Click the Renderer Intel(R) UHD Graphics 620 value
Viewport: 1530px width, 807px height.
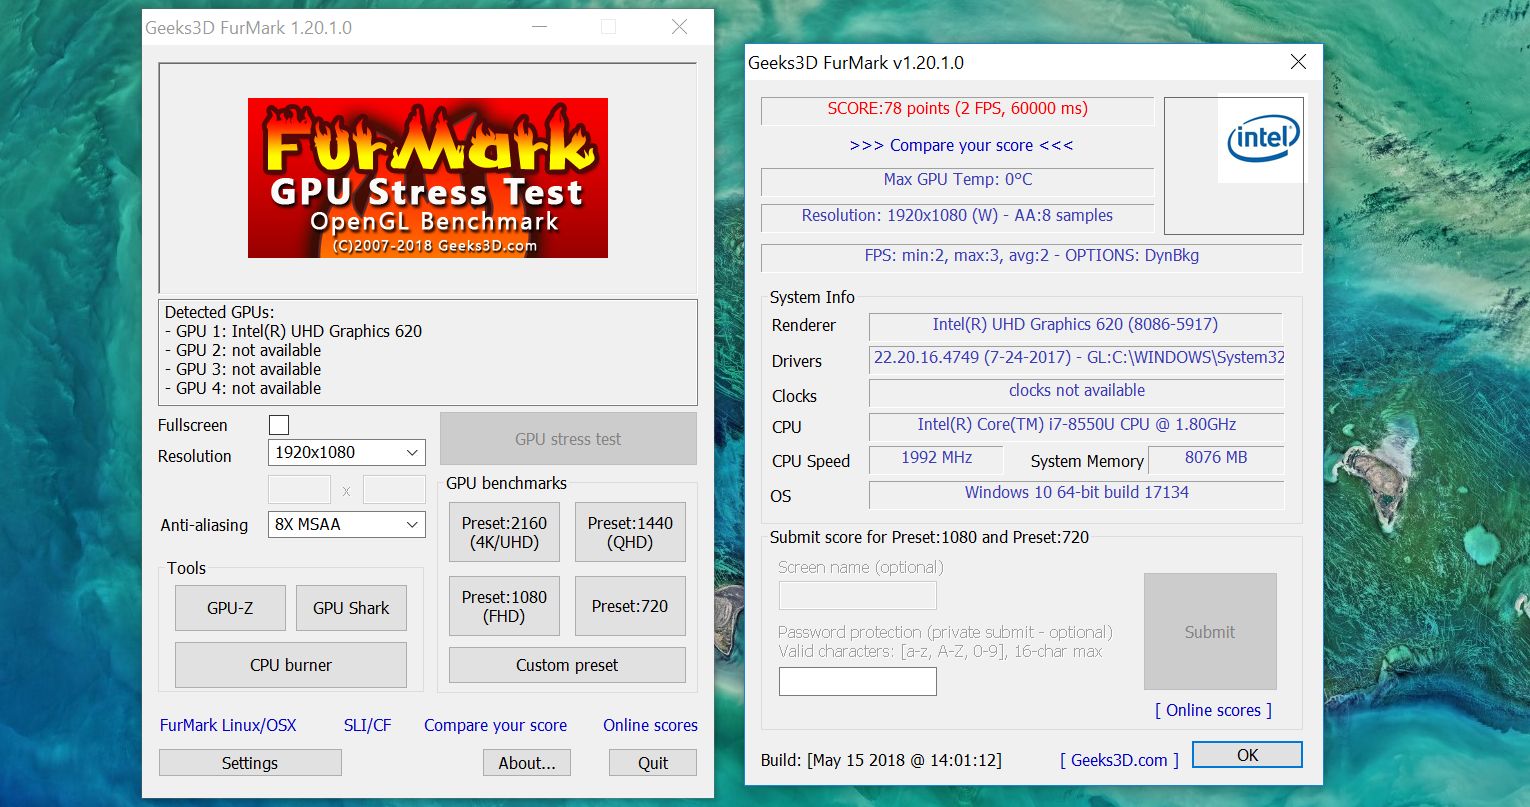pos(1075,325)
